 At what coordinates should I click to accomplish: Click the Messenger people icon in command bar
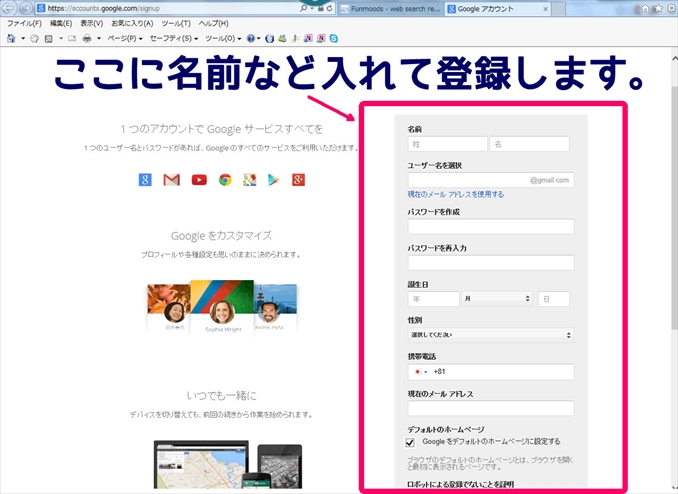pyautogui.click(x=282, y=38)
